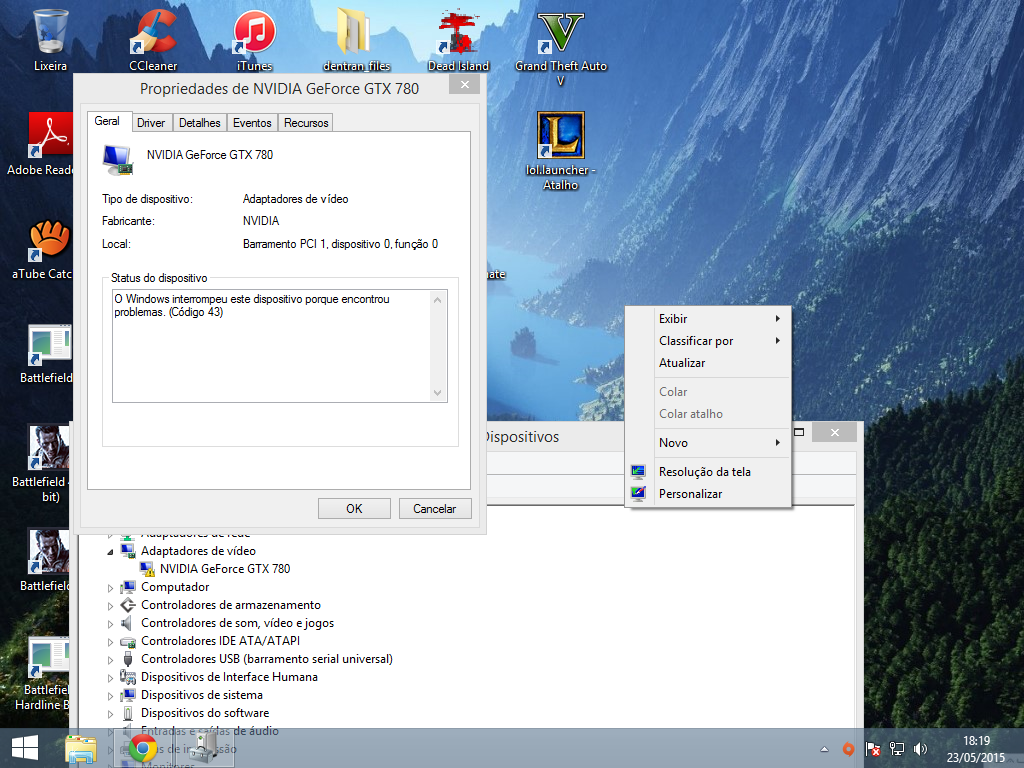Image resolution: width=1024 pixels, height=768 pixels.
Task: Open the Recursos tab
Action: click(306, 123)
